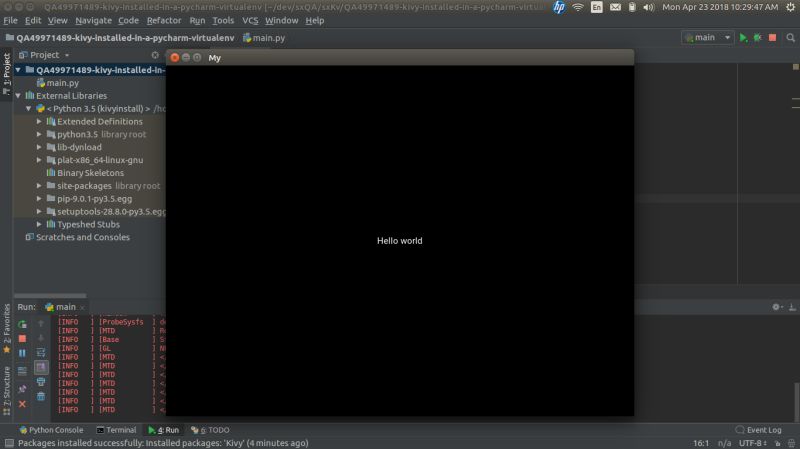This screenshot has width=800, height=449.
Task: Open the Terminal tool window
Action: 116,430
